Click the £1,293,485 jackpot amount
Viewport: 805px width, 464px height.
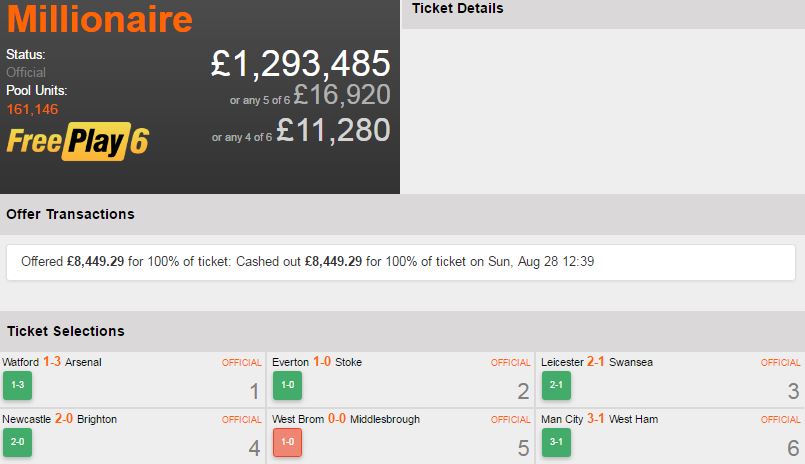pos(300,64)
